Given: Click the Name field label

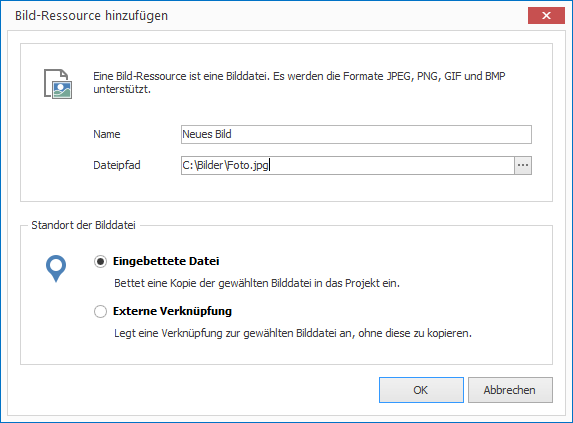Looking at the screenshot, I should 107,134.
